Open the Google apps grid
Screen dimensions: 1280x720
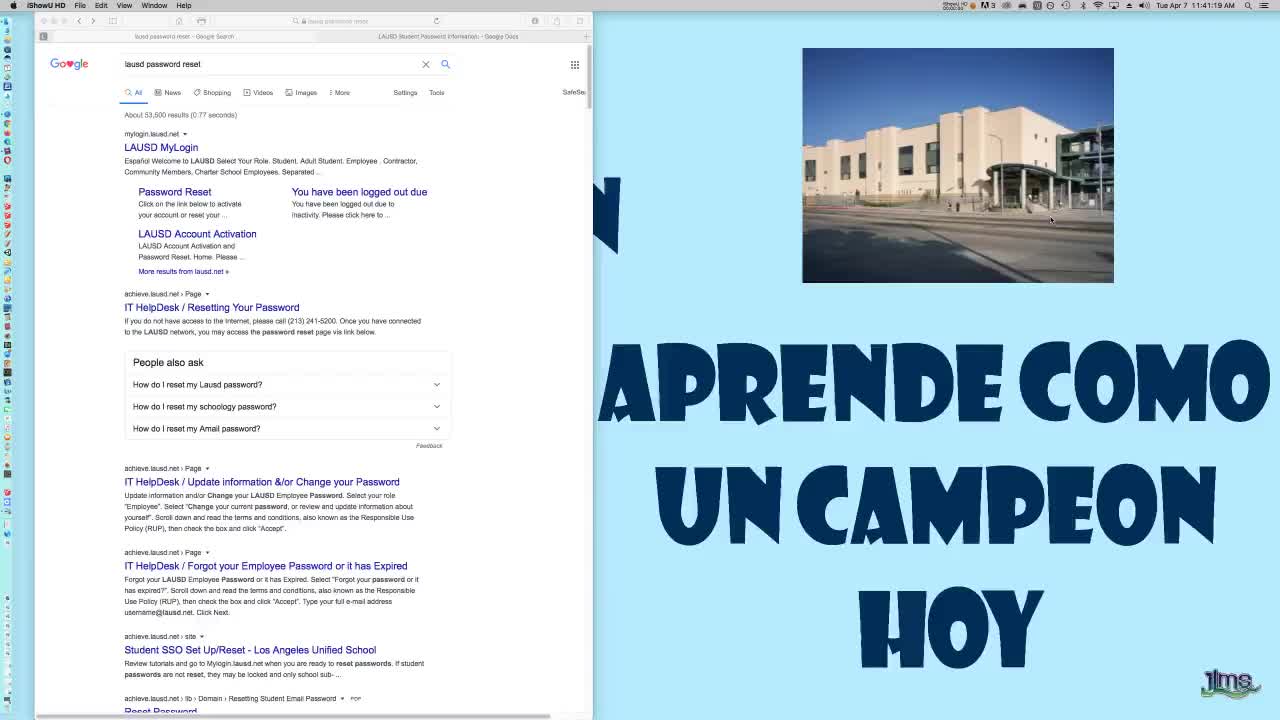[574, 65]
